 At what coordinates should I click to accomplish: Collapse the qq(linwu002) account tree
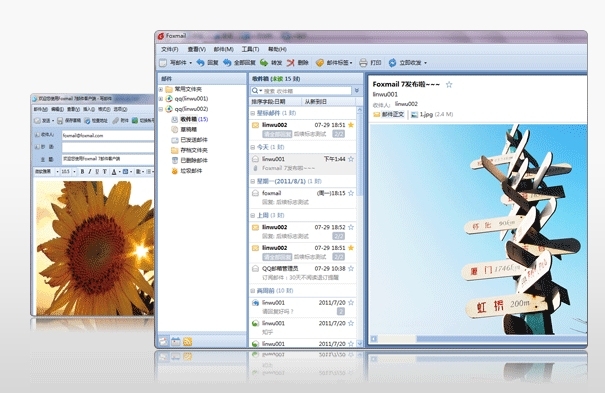[161, 109]
